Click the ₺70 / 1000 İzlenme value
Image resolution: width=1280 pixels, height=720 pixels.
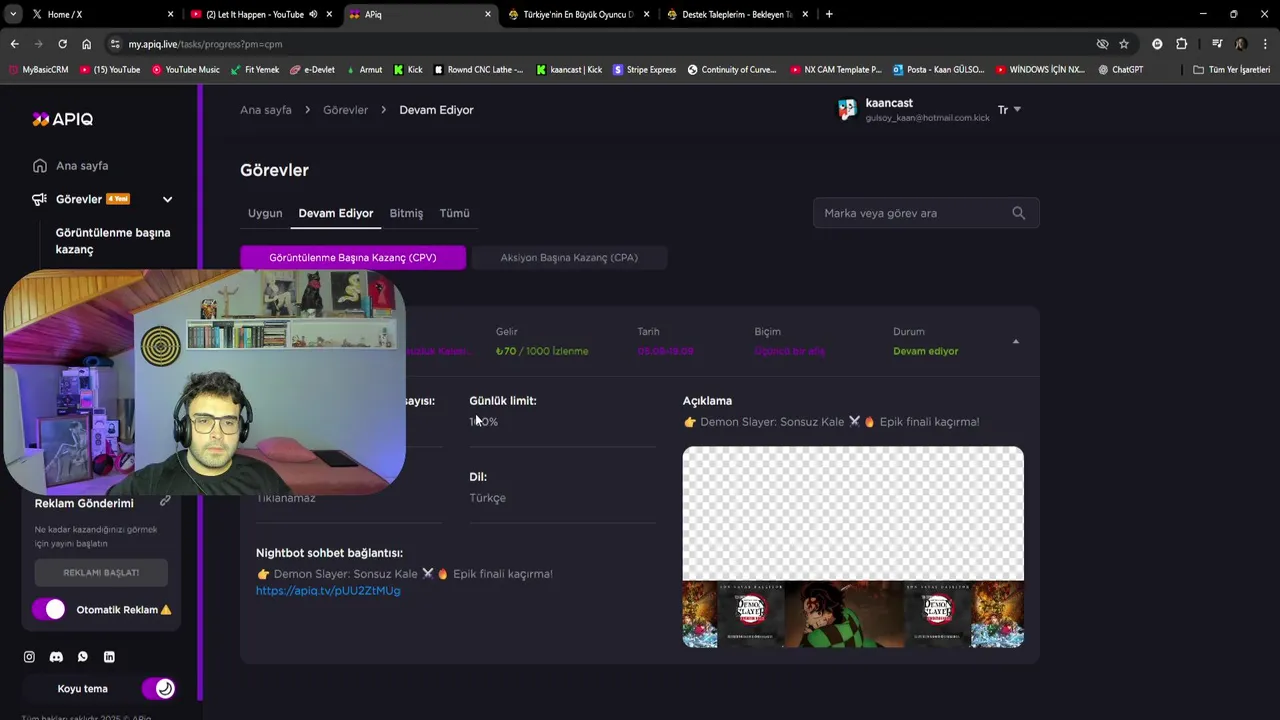coord(542,351)
